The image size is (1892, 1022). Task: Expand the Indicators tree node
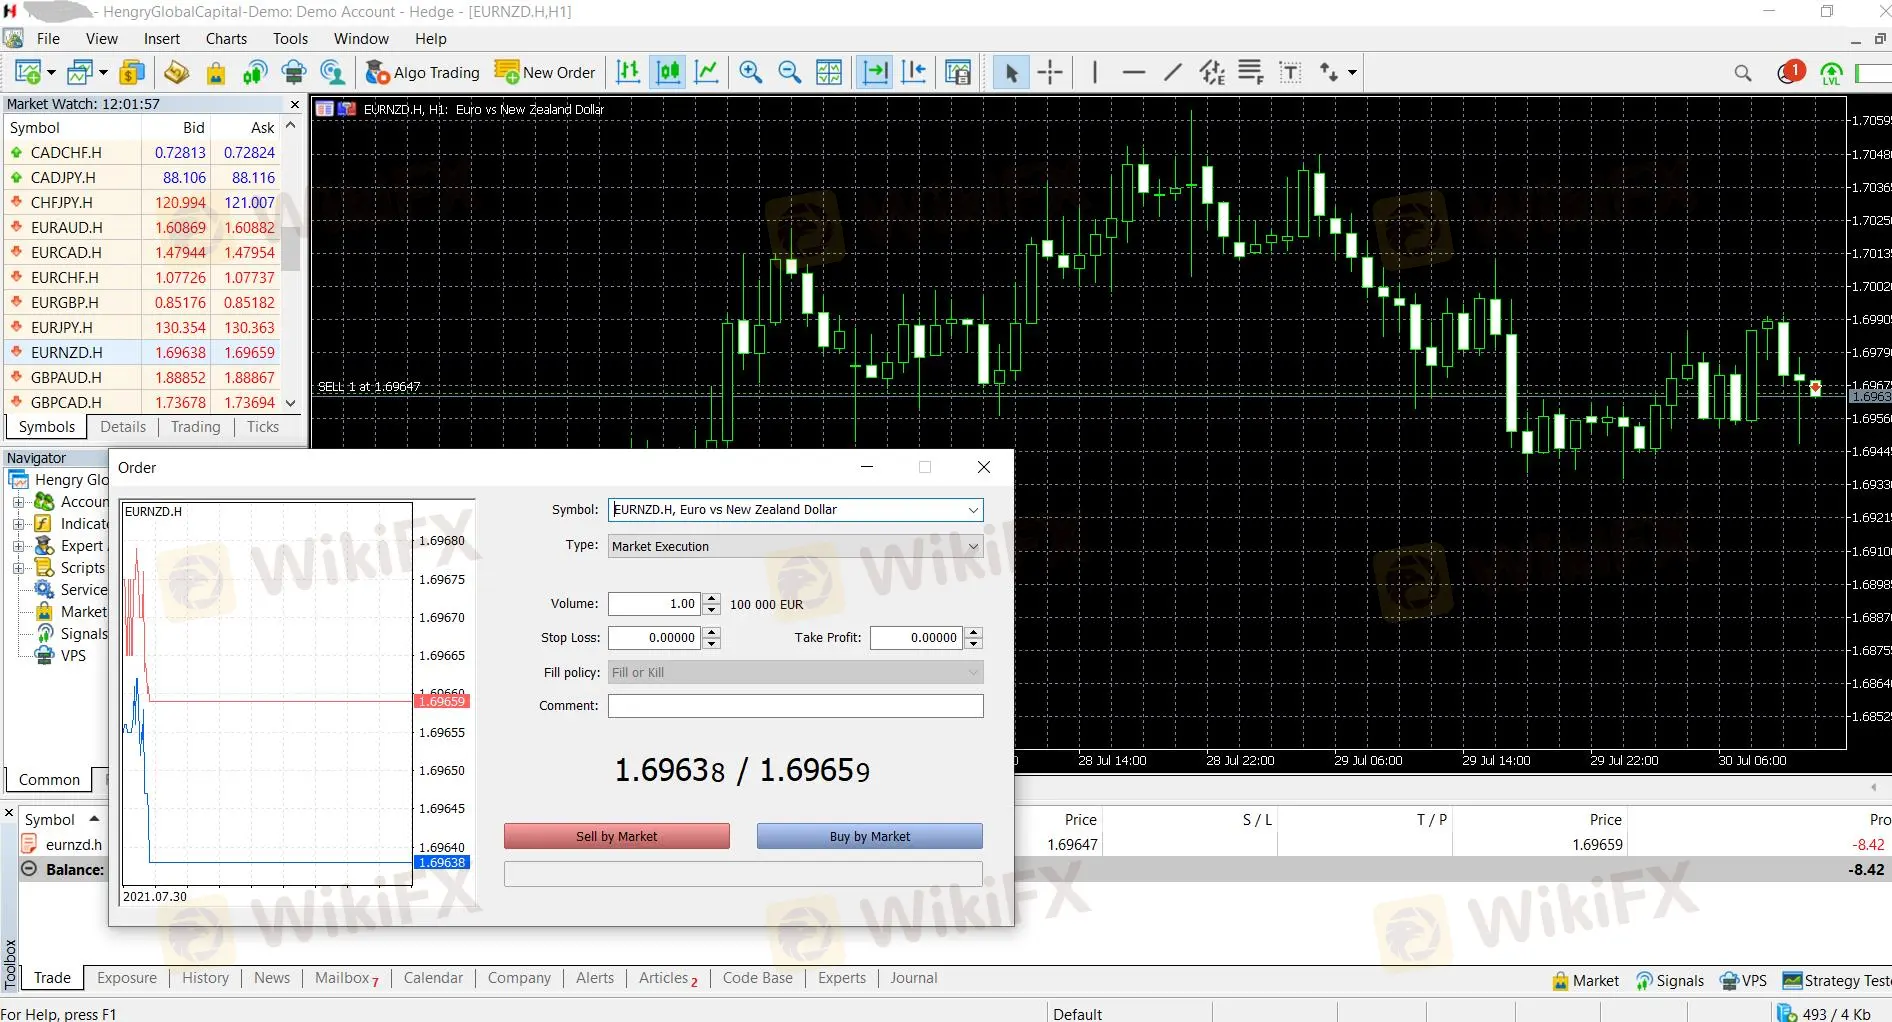[18, 524]
